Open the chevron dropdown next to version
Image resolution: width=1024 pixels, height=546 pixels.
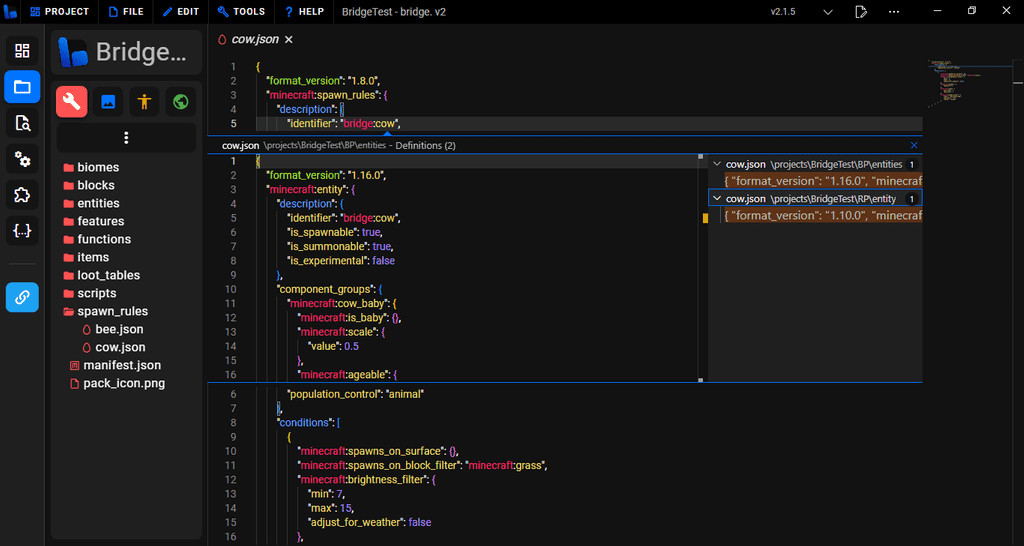click(x=827, y=12)
